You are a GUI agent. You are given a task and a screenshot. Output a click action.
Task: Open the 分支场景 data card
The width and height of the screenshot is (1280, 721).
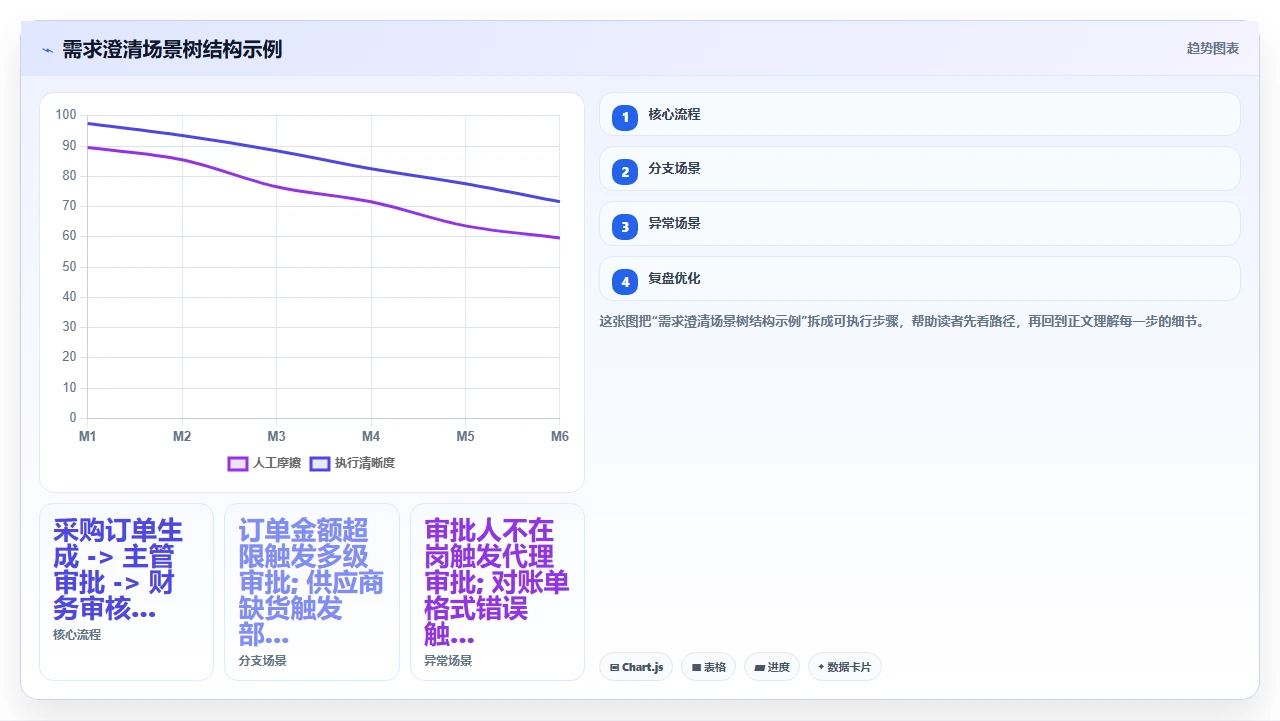tap(312, 592)
